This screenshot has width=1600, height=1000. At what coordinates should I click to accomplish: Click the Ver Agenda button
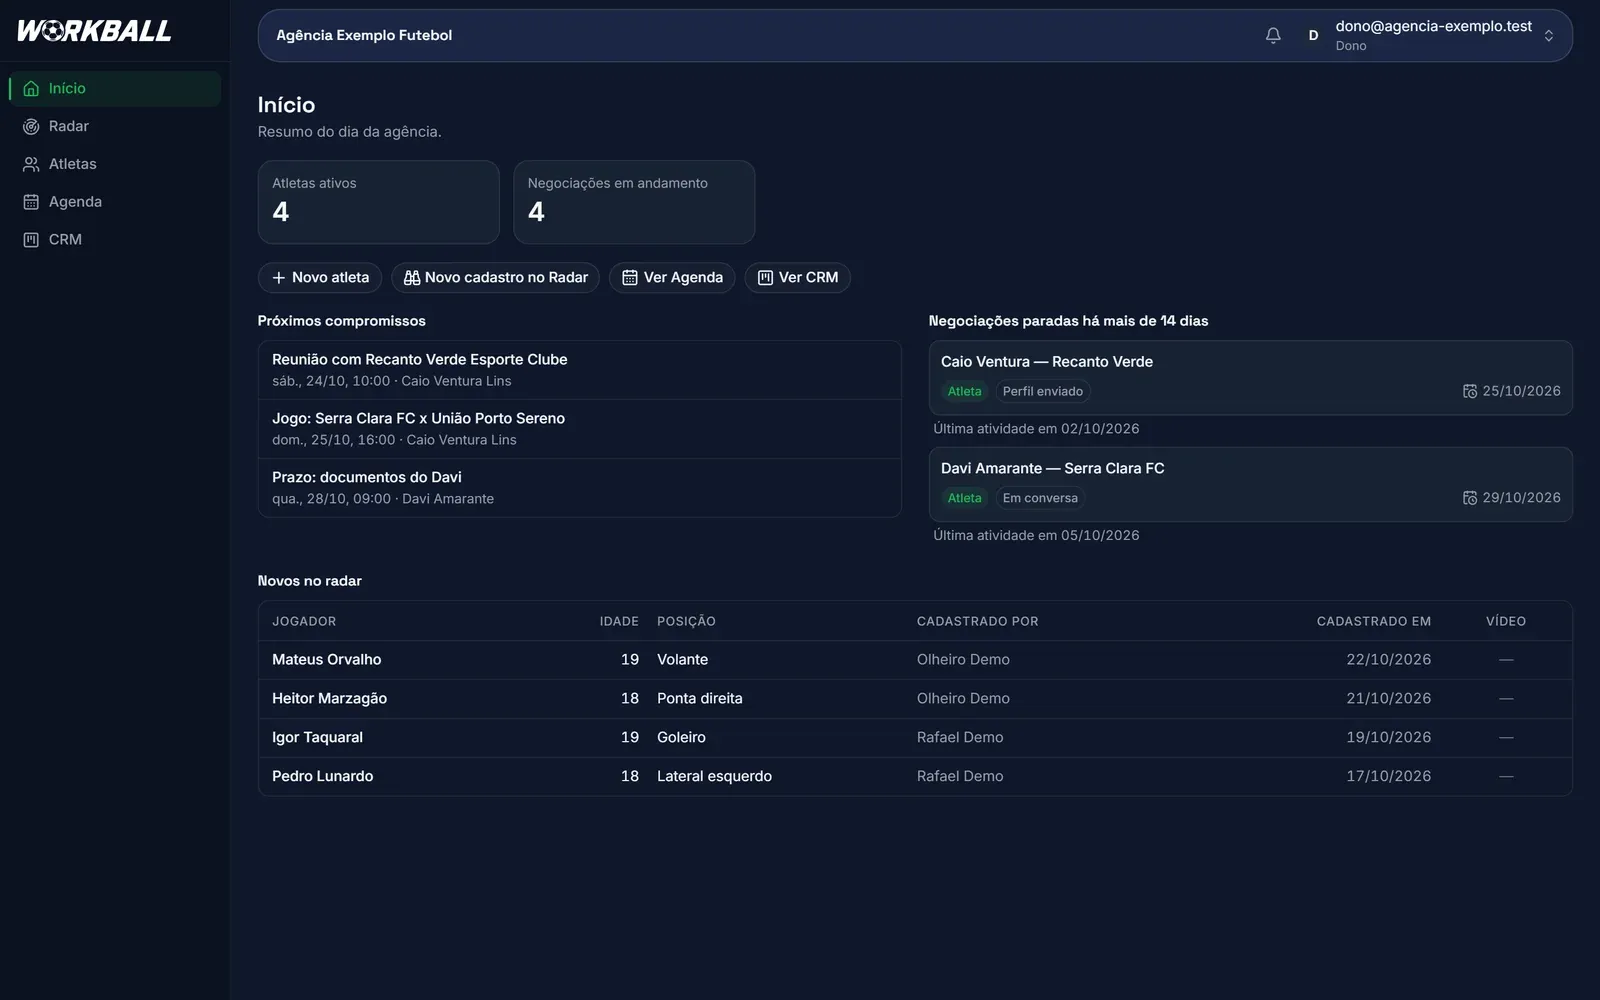672,278
